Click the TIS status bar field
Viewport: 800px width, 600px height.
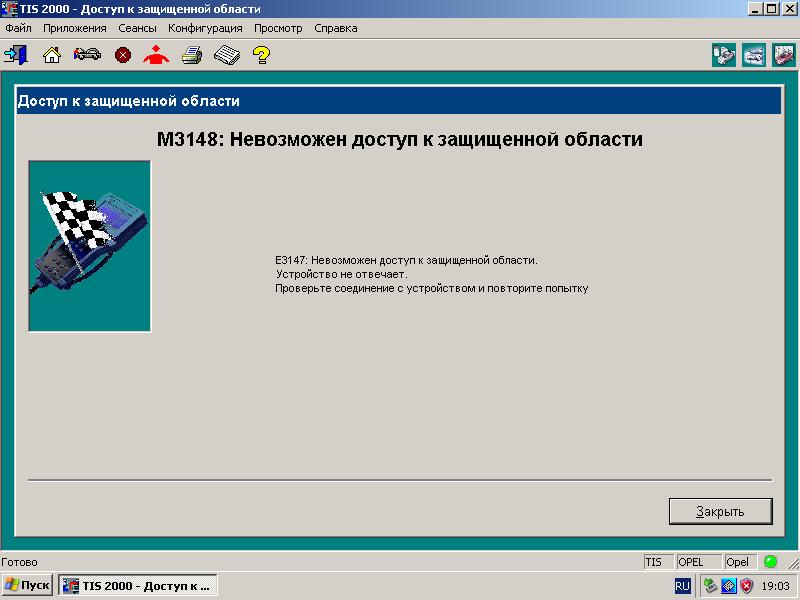658,562
